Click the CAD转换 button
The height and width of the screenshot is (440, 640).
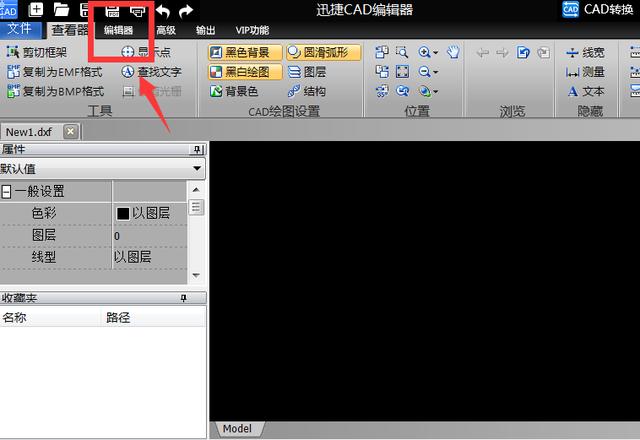pos(598,9)
